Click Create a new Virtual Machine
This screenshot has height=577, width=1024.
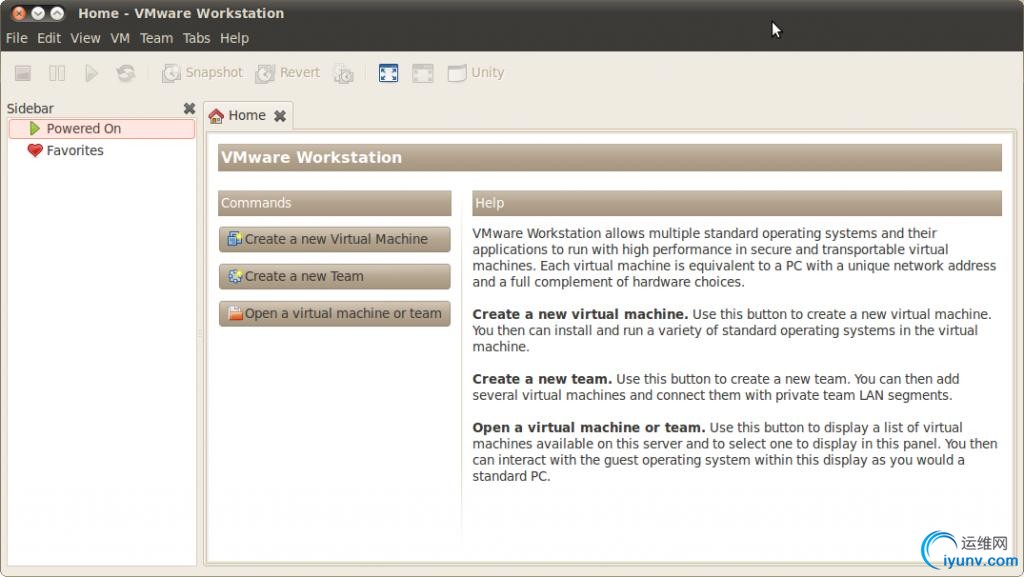[334, 239]
